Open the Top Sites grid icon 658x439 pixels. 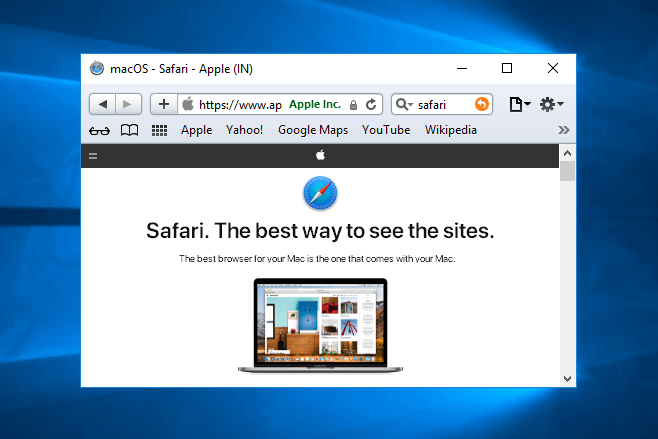coord(159,130)
